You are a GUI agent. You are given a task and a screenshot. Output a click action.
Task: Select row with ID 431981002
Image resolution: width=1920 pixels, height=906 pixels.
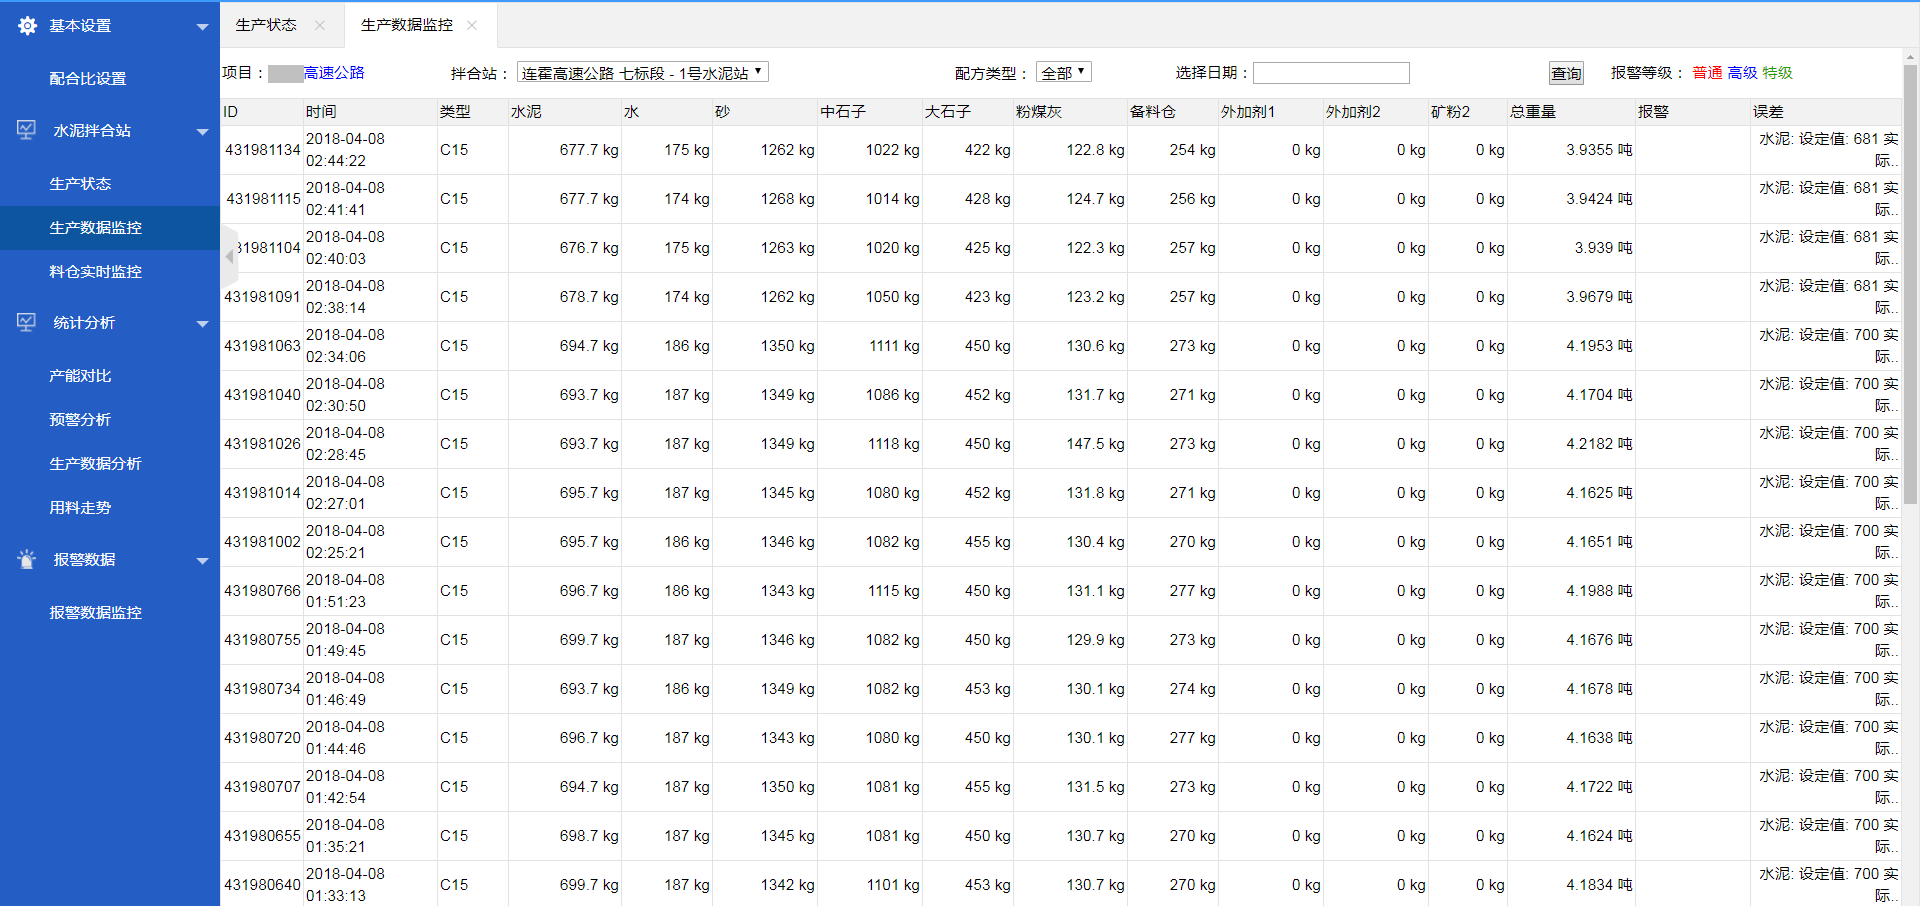[x=1060, y=542]
